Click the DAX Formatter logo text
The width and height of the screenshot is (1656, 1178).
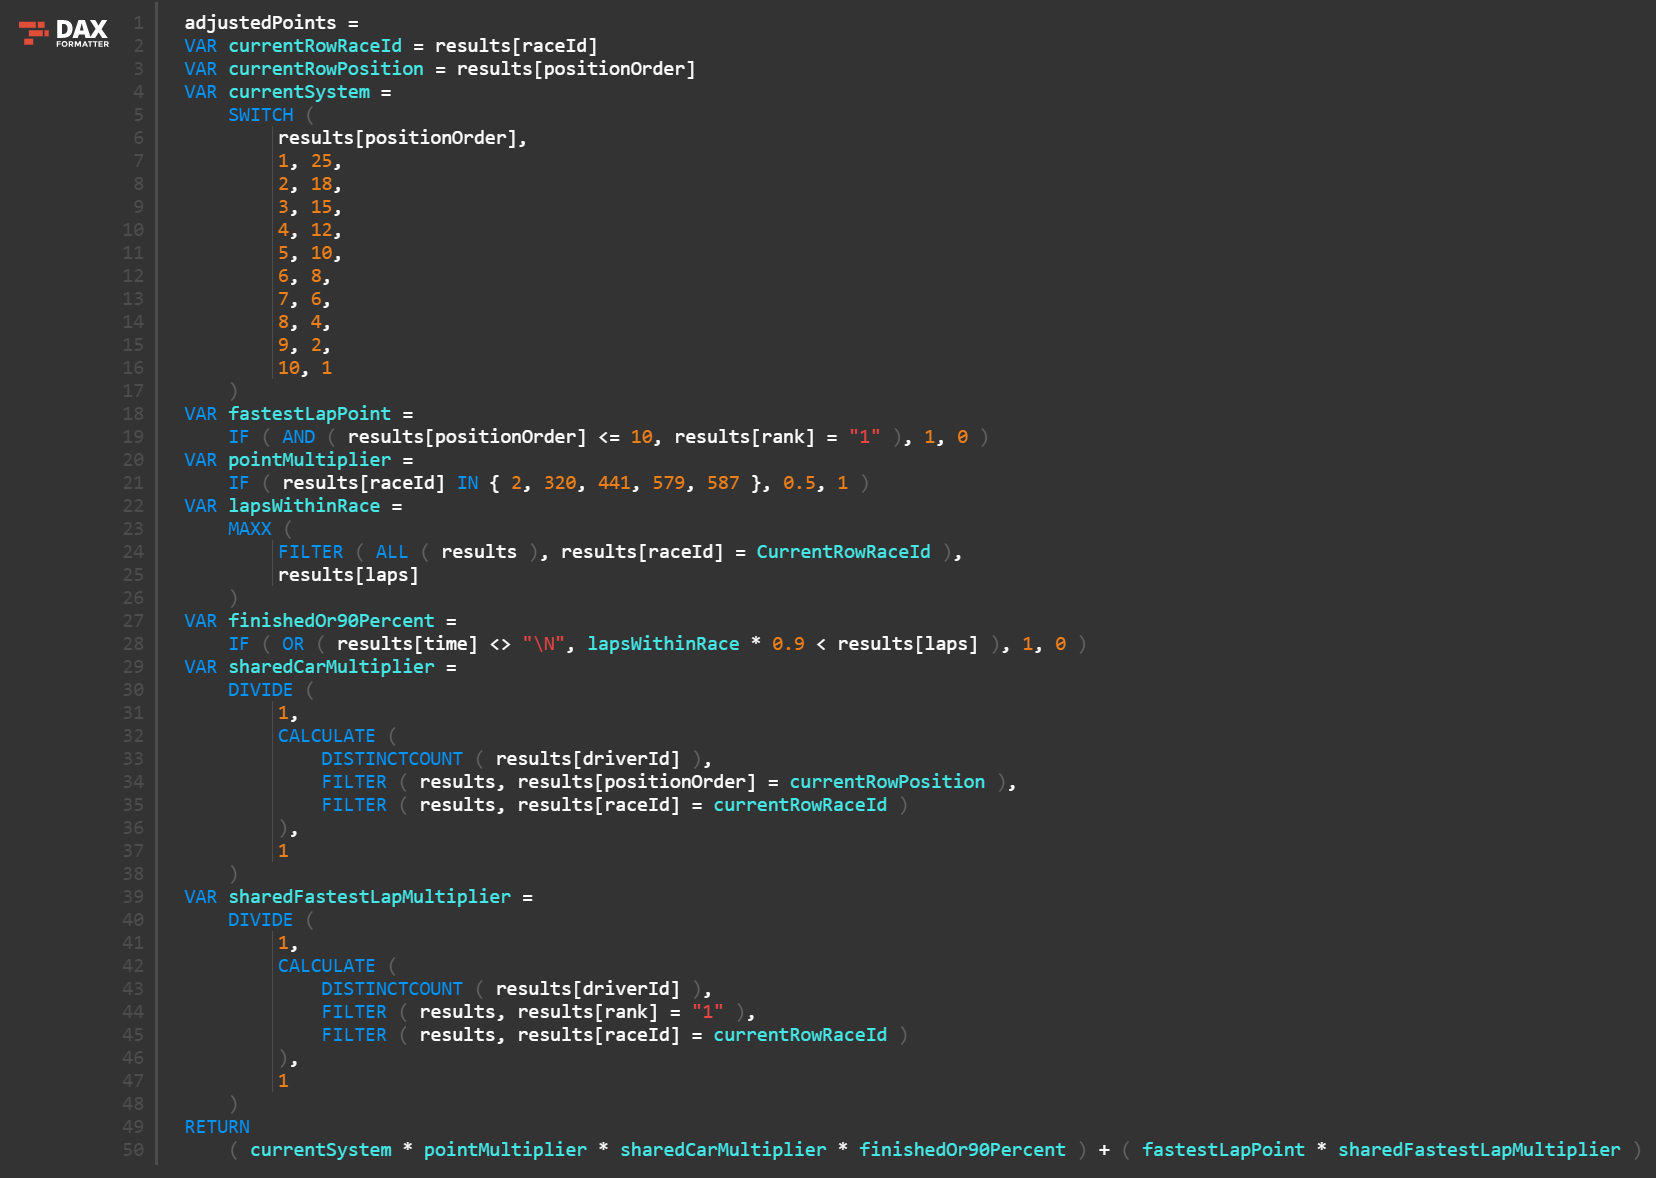coord(82,33)
